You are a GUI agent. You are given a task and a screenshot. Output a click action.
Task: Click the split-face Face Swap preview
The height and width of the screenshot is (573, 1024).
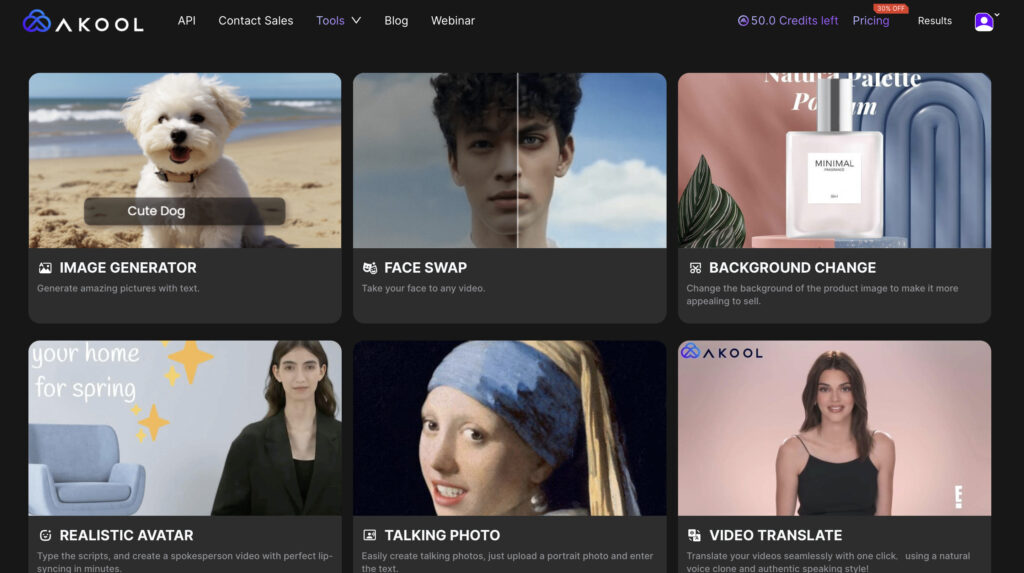[x=509, y=160]
